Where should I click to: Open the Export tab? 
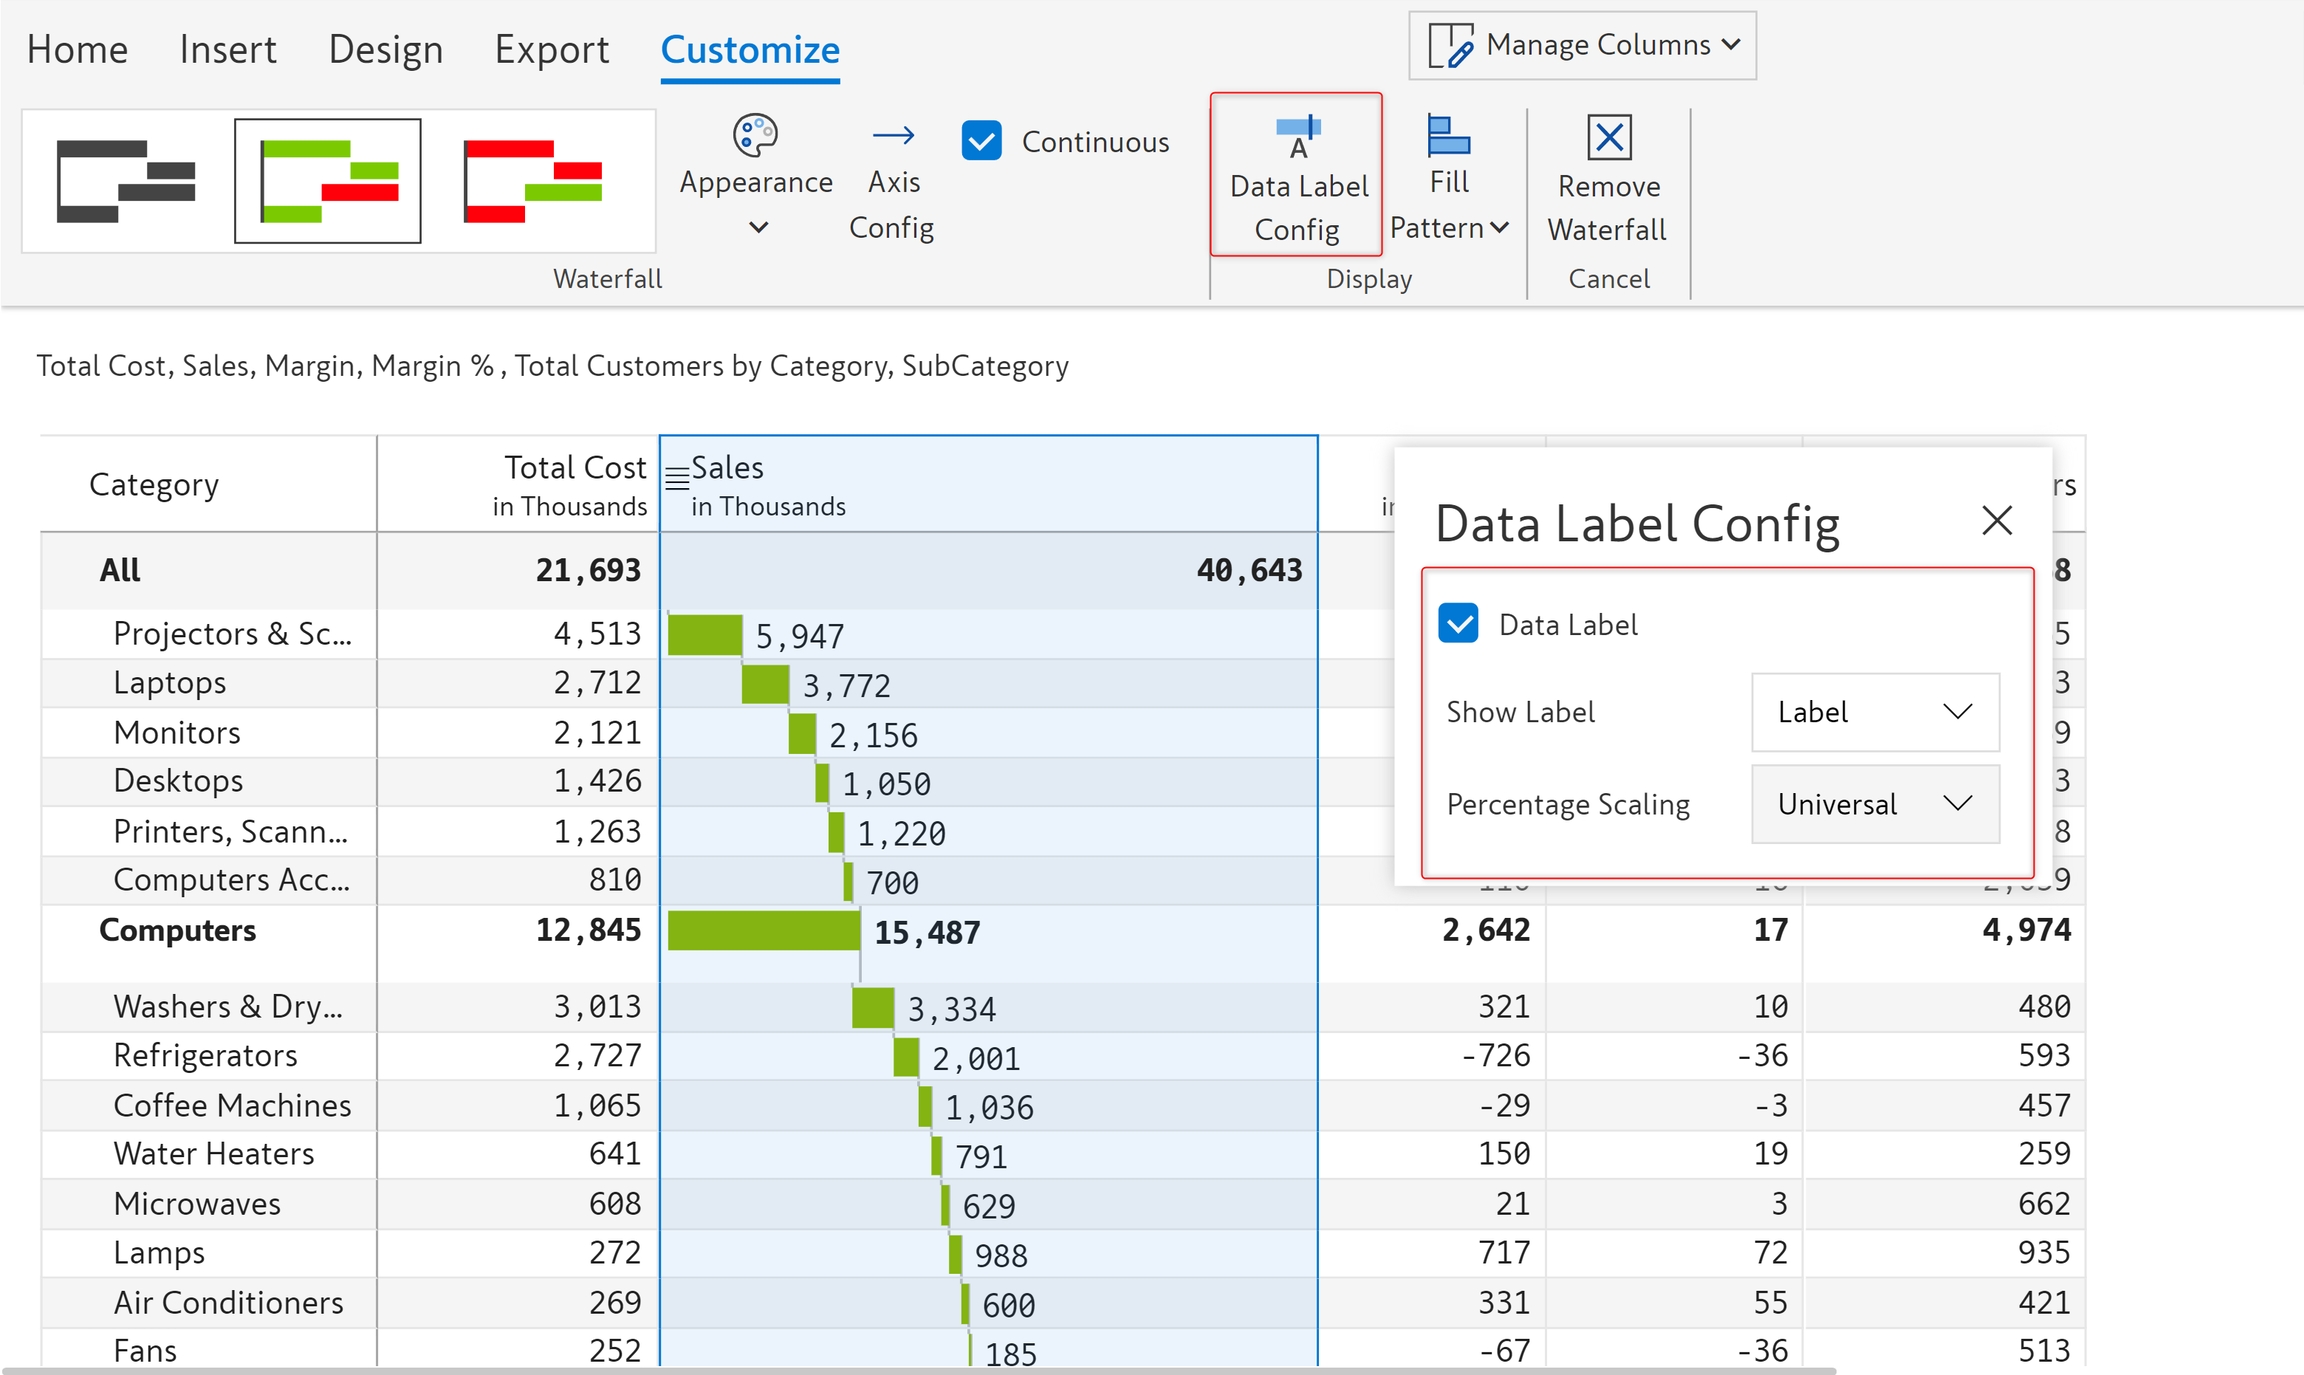pos(551,49)
